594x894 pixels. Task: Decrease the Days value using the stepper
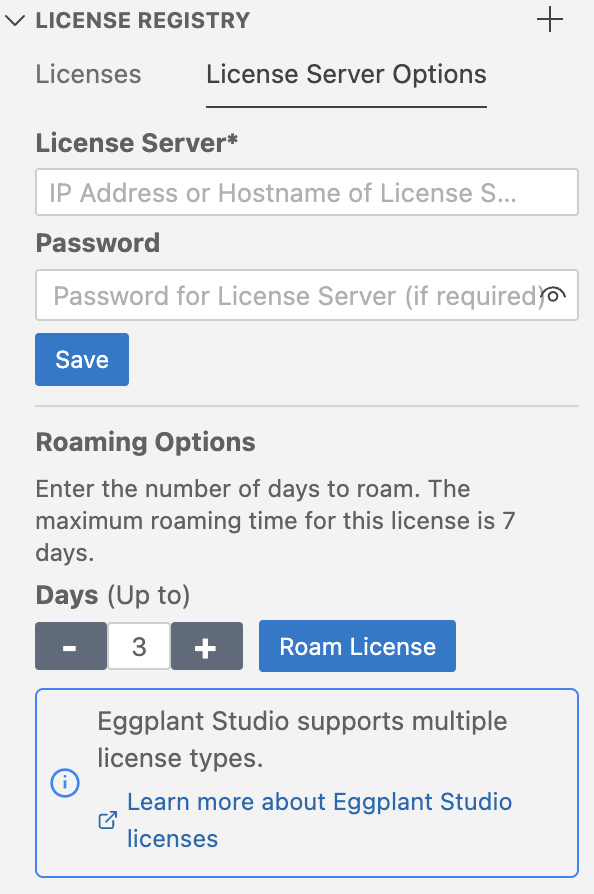[70, 646]
